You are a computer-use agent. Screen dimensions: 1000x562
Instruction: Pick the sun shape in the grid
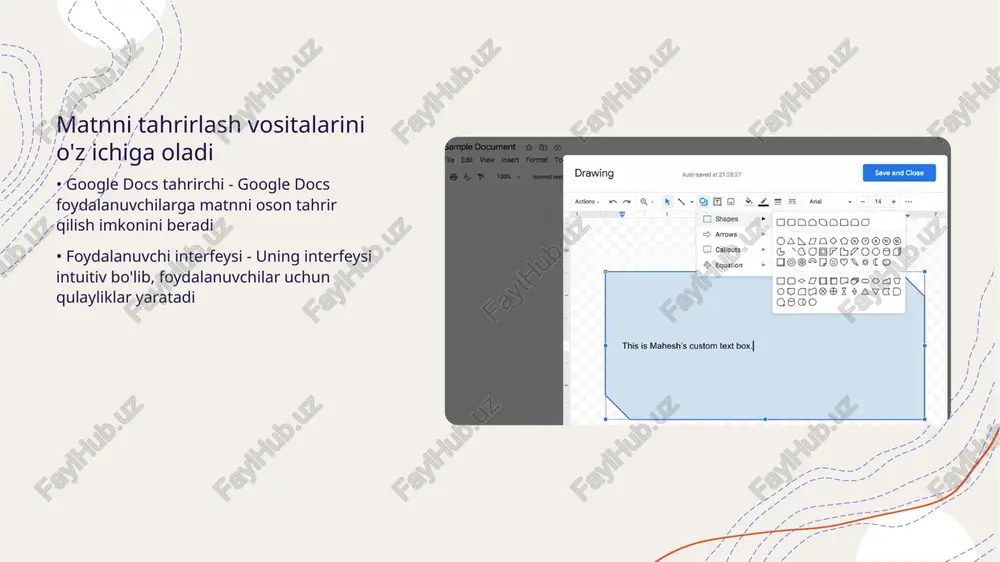coord(865,262)
